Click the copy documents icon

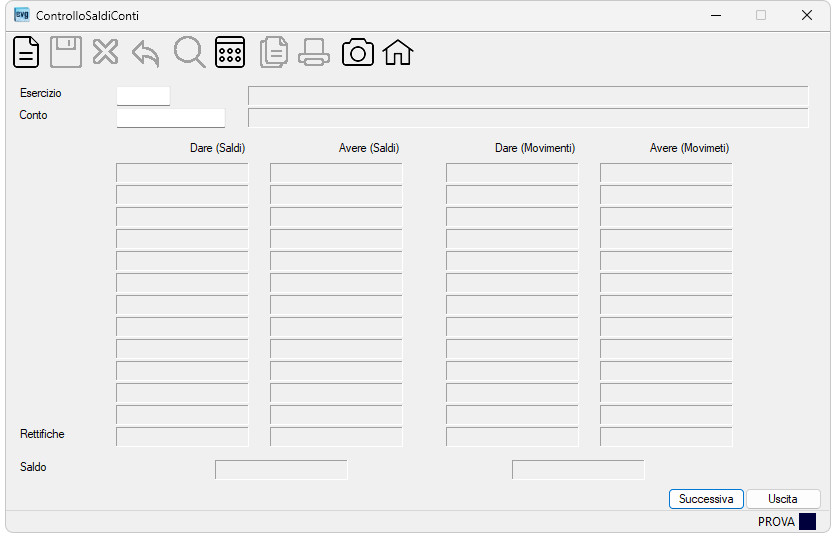click(x=274, y=52)
